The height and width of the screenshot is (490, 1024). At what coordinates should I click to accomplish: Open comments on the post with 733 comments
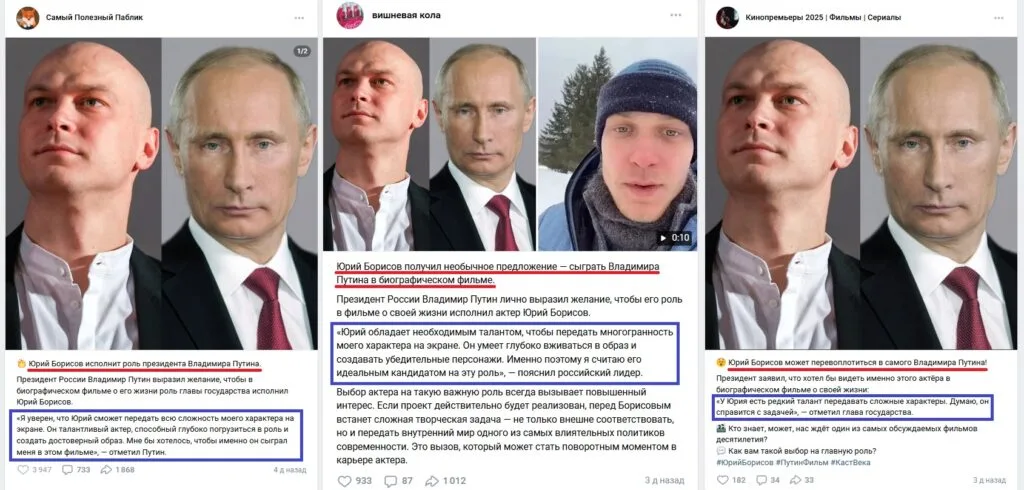(76, 469)
